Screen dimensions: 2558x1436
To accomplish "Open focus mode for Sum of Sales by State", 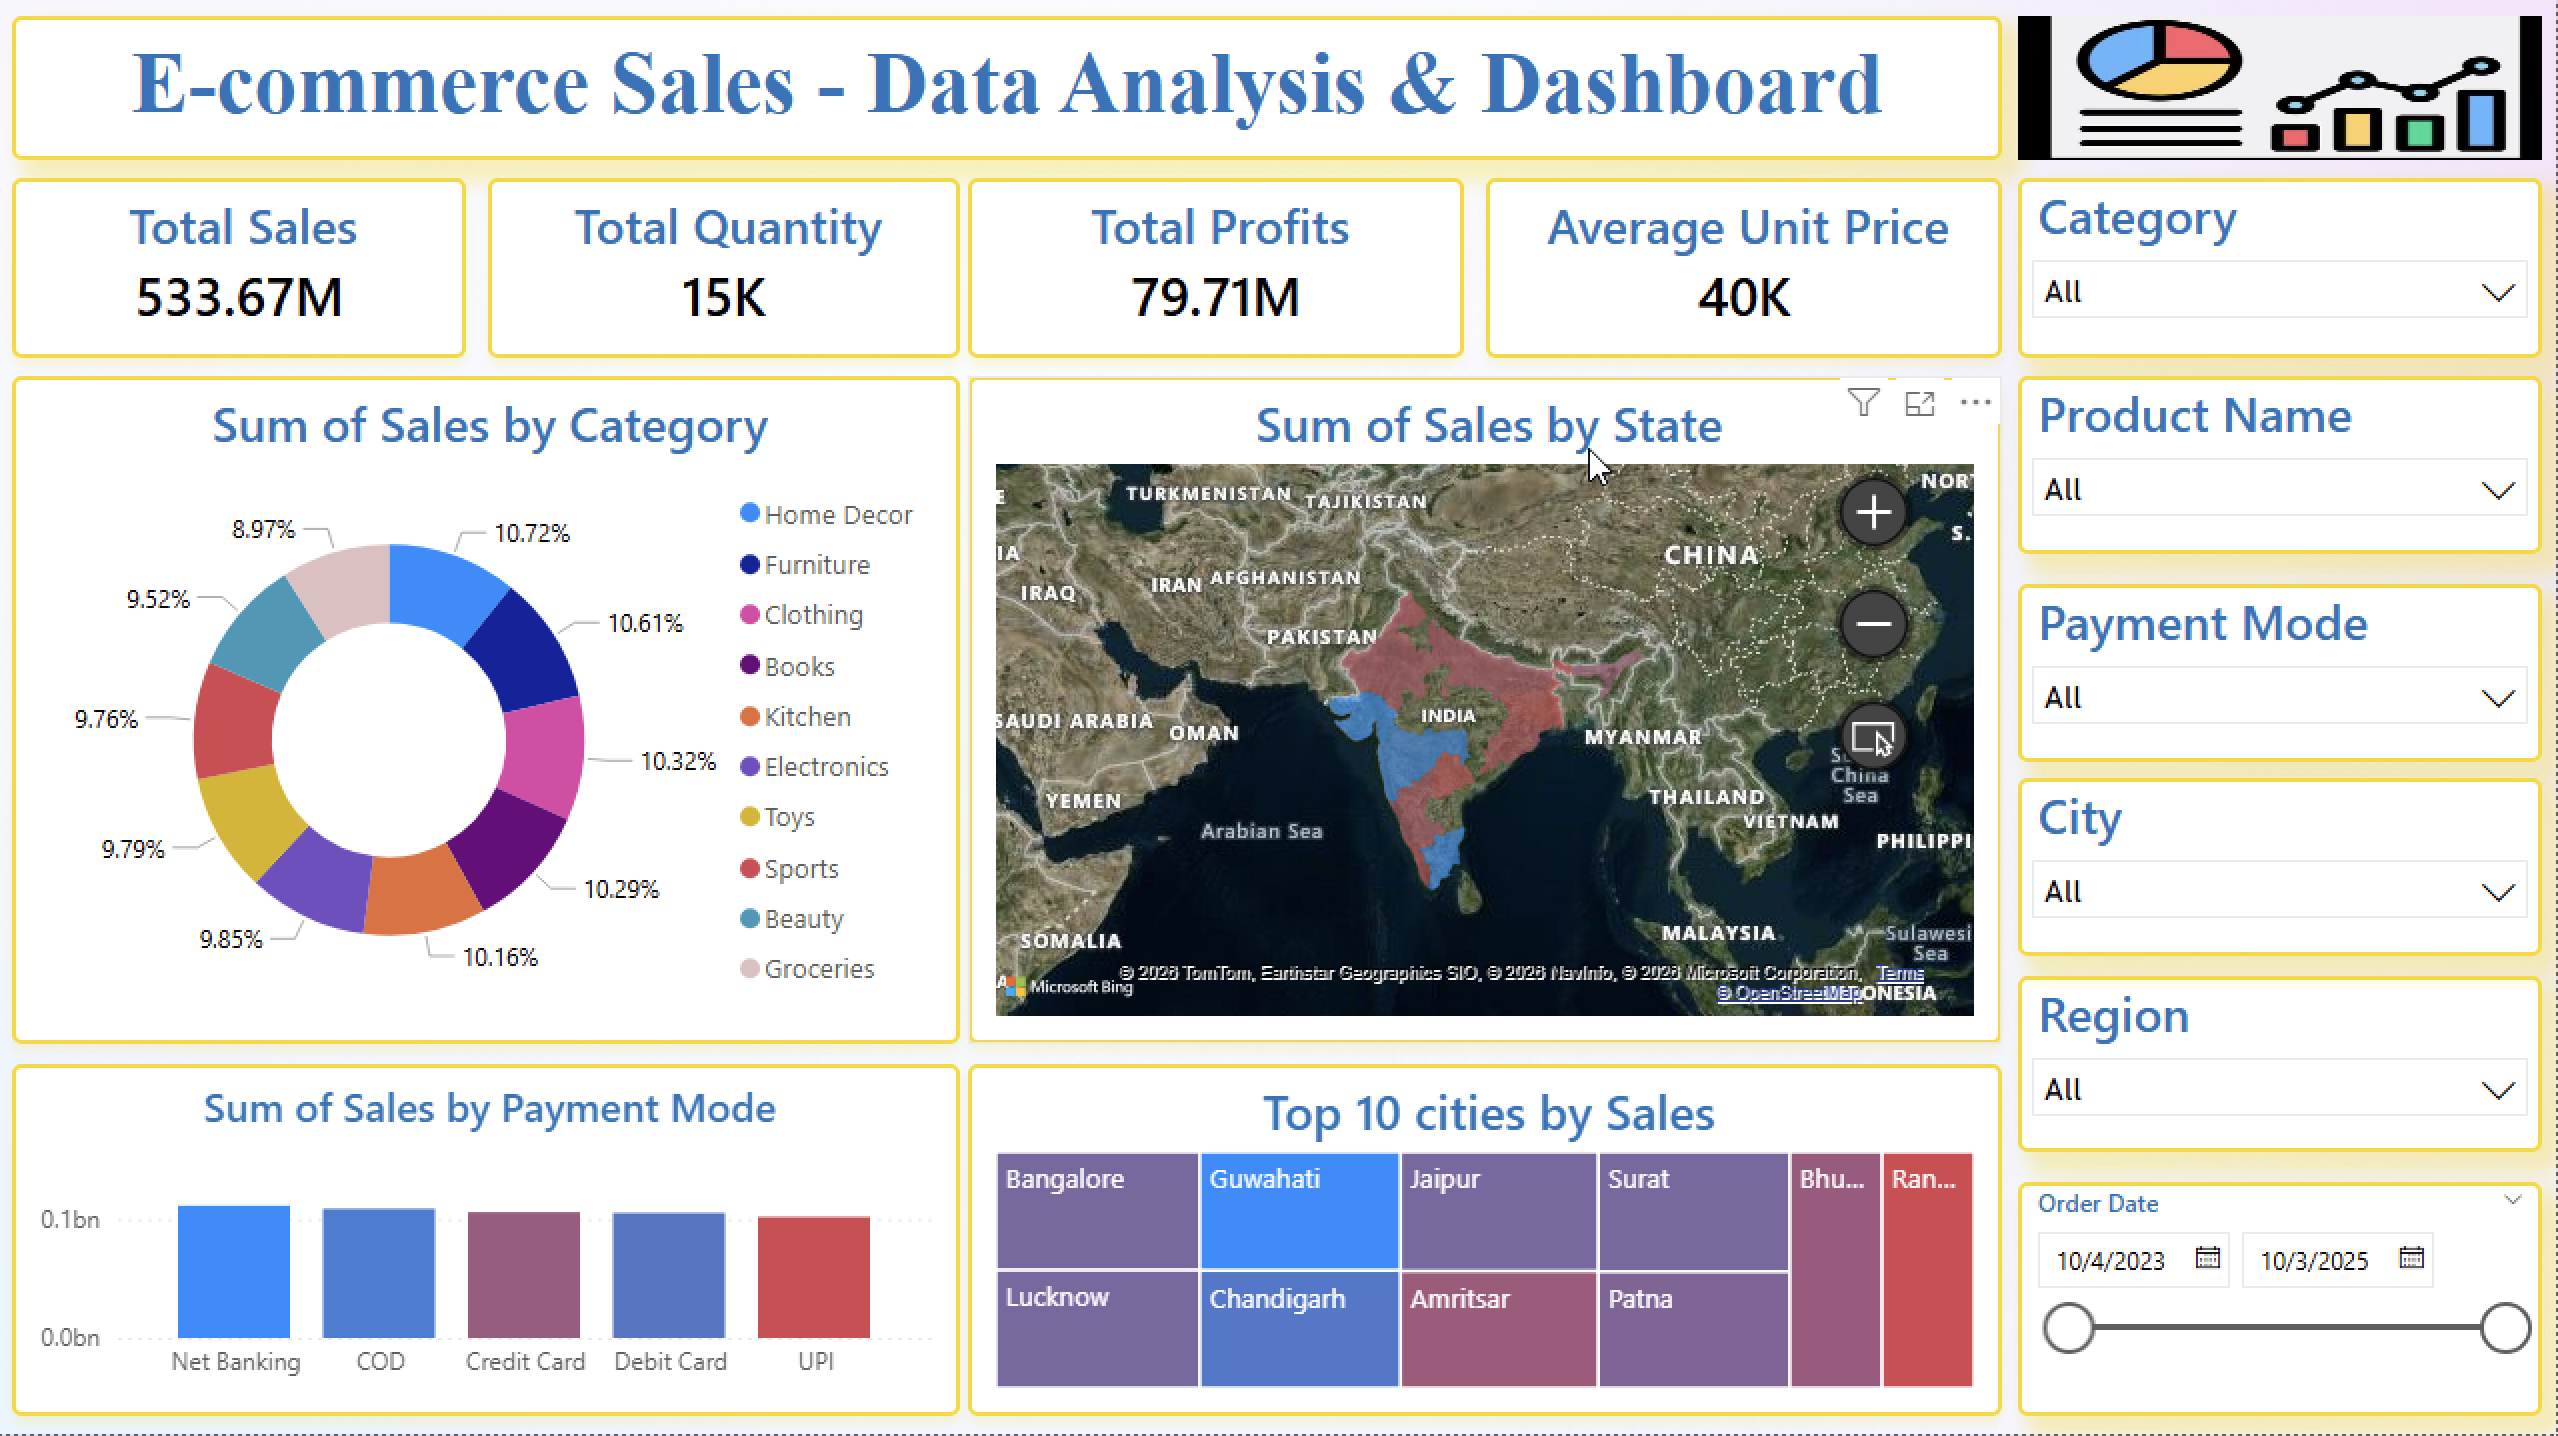I will (1921, 404).
